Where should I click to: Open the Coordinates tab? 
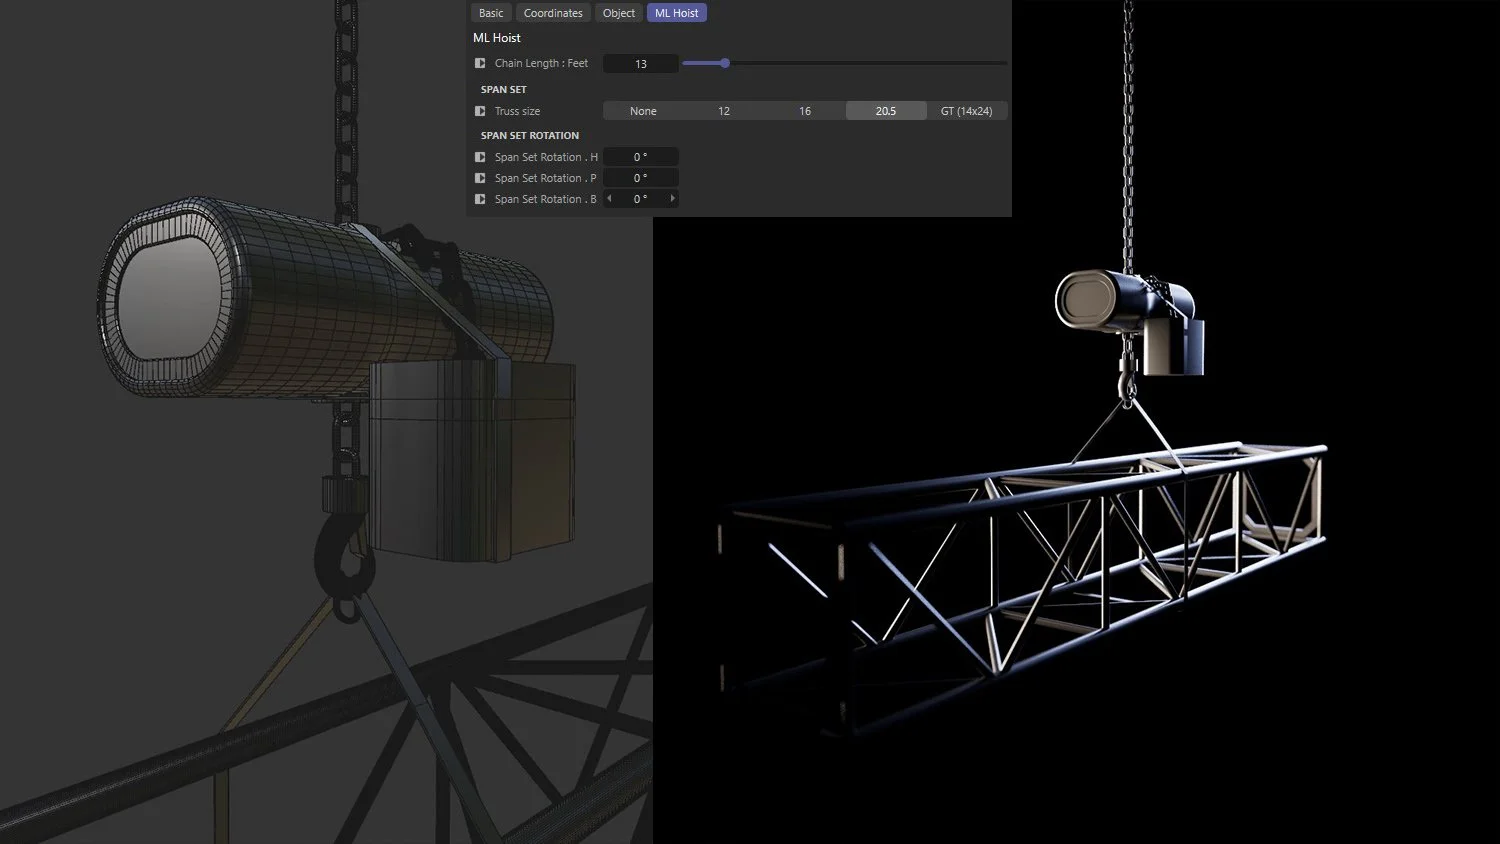tap(553, 12)
